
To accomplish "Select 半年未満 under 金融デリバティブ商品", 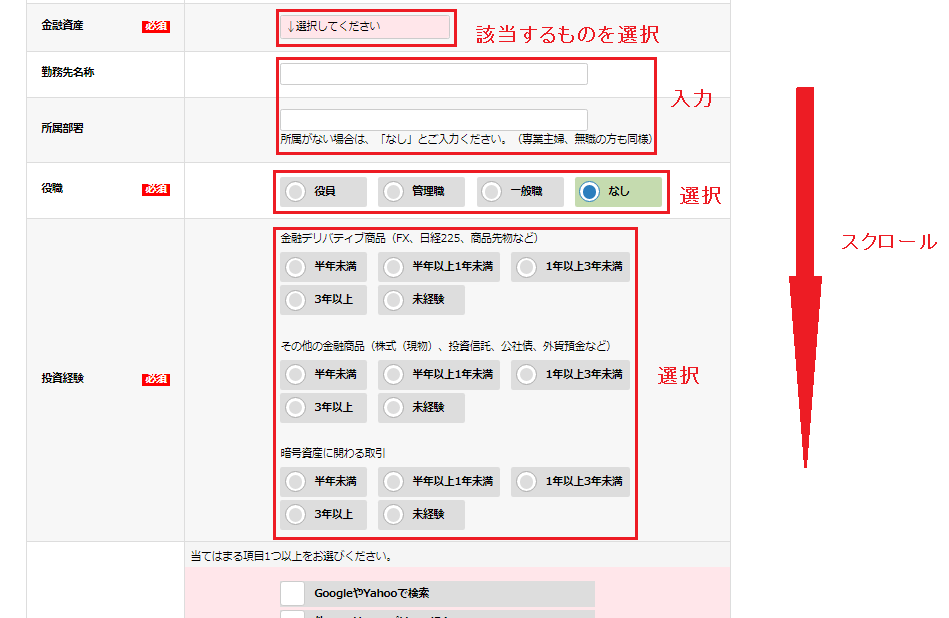I will (296, 267).
